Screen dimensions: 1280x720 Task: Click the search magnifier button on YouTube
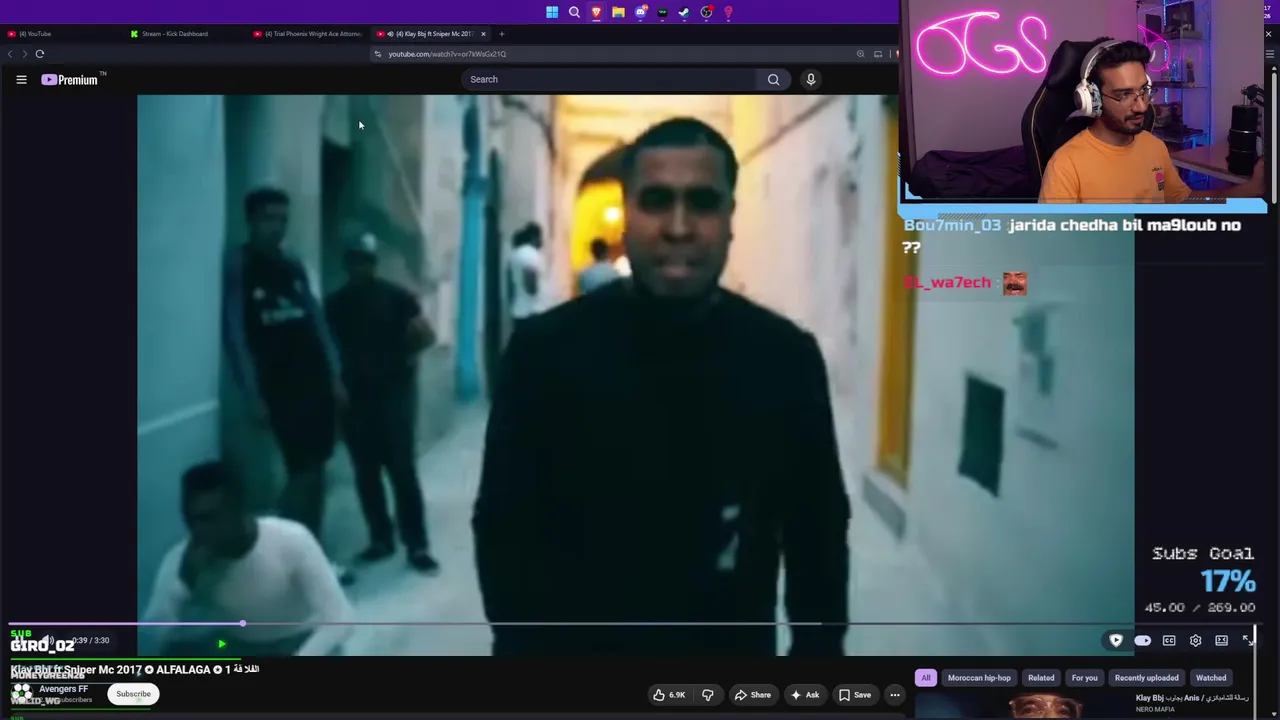point(773,80)
